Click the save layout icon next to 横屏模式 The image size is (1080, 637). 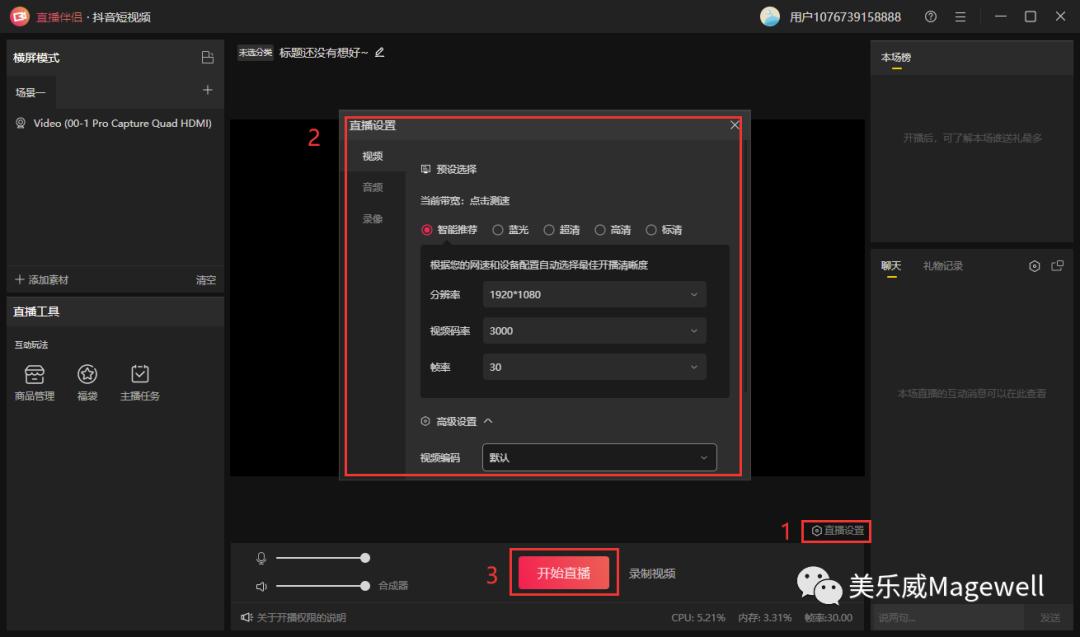(x=207, y=57)
